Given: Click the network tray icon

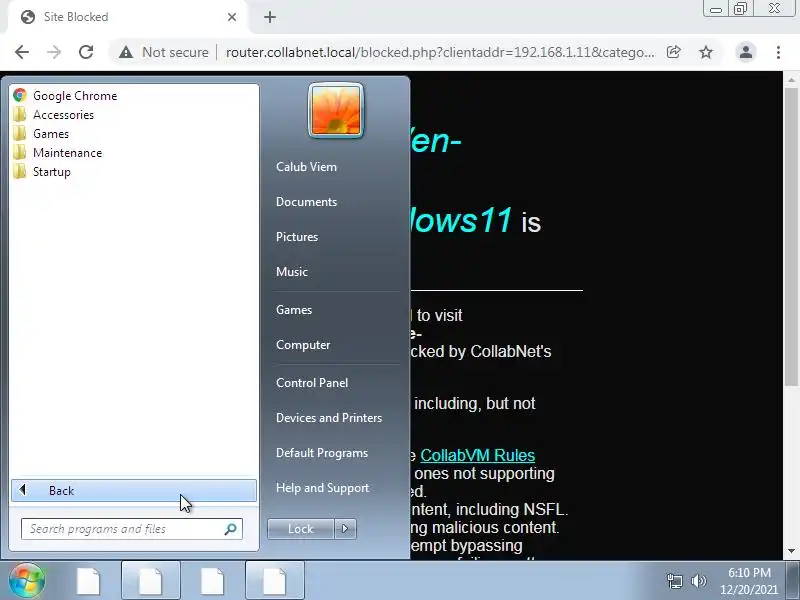Looking at the screenshot, I should [674, 581].
